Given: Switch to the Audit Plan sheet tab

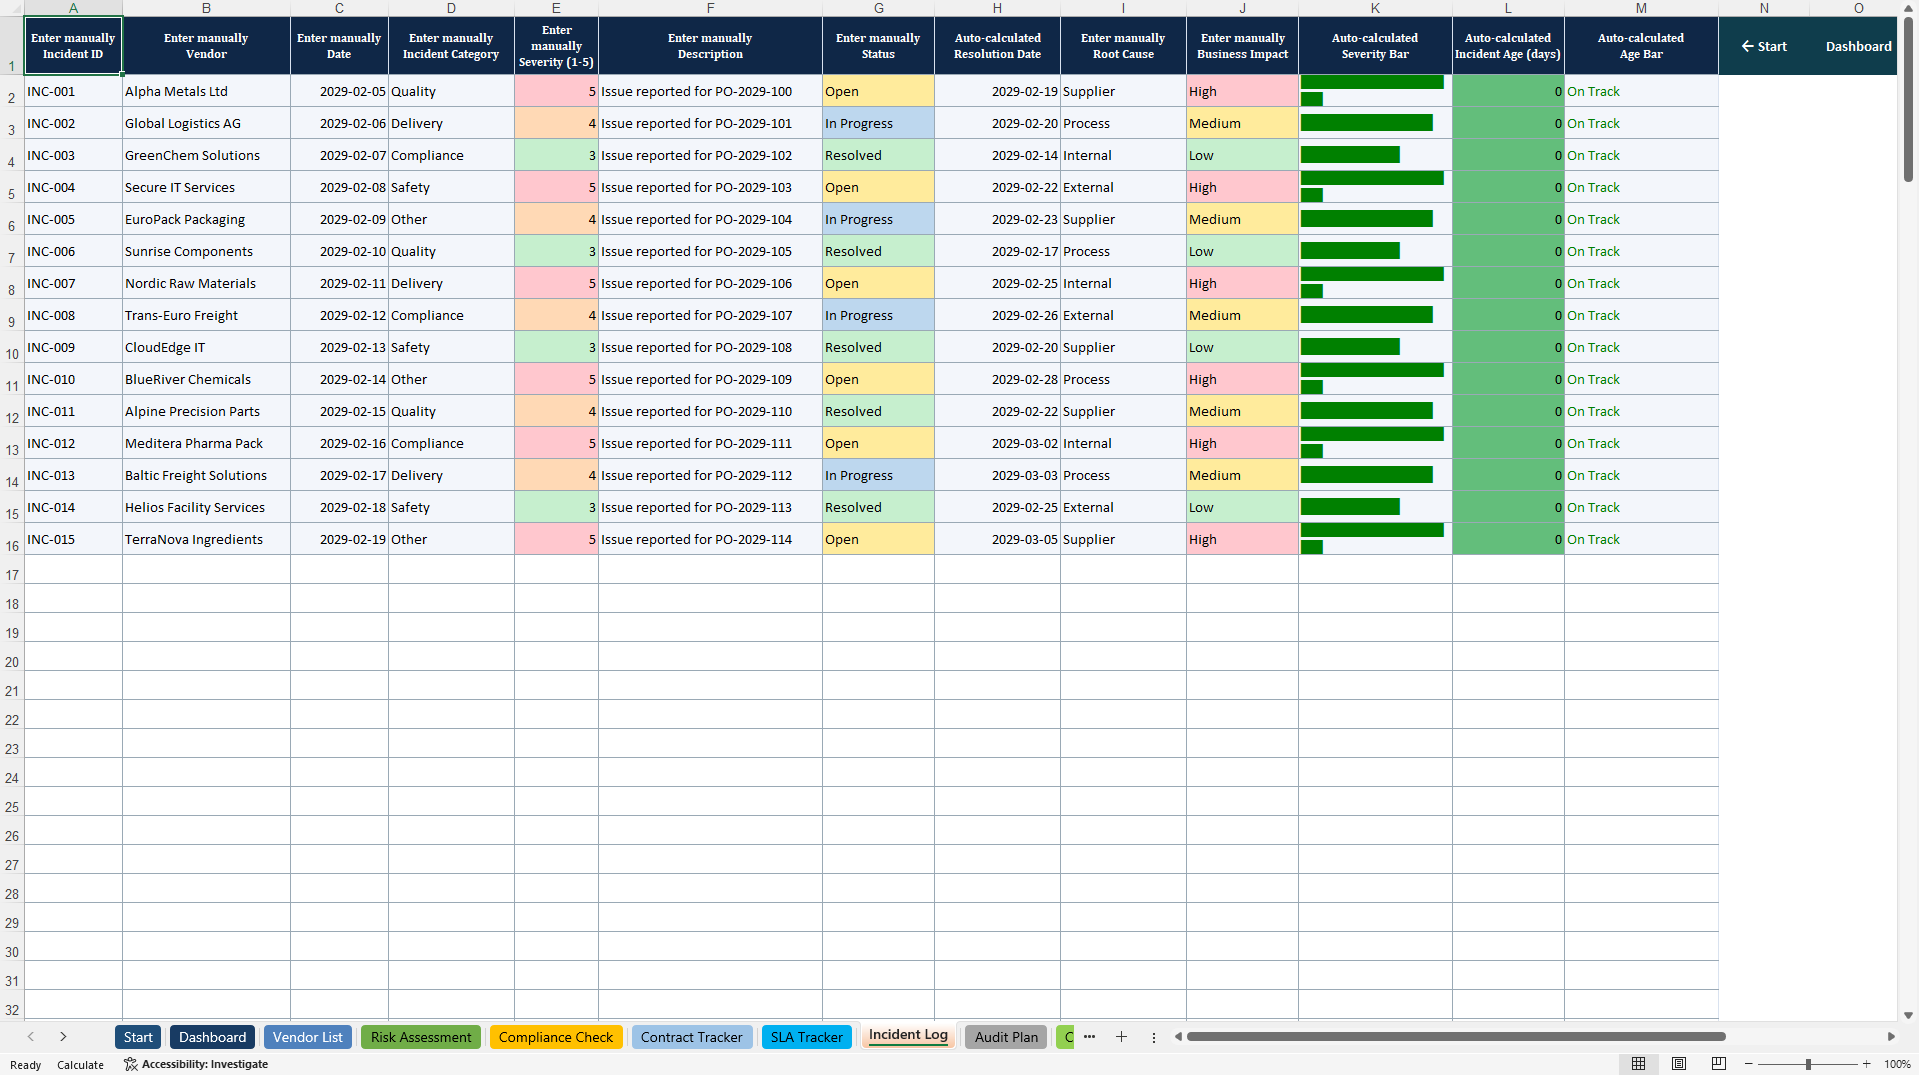Looking at the screenshot, I should pos(1006,1037).
